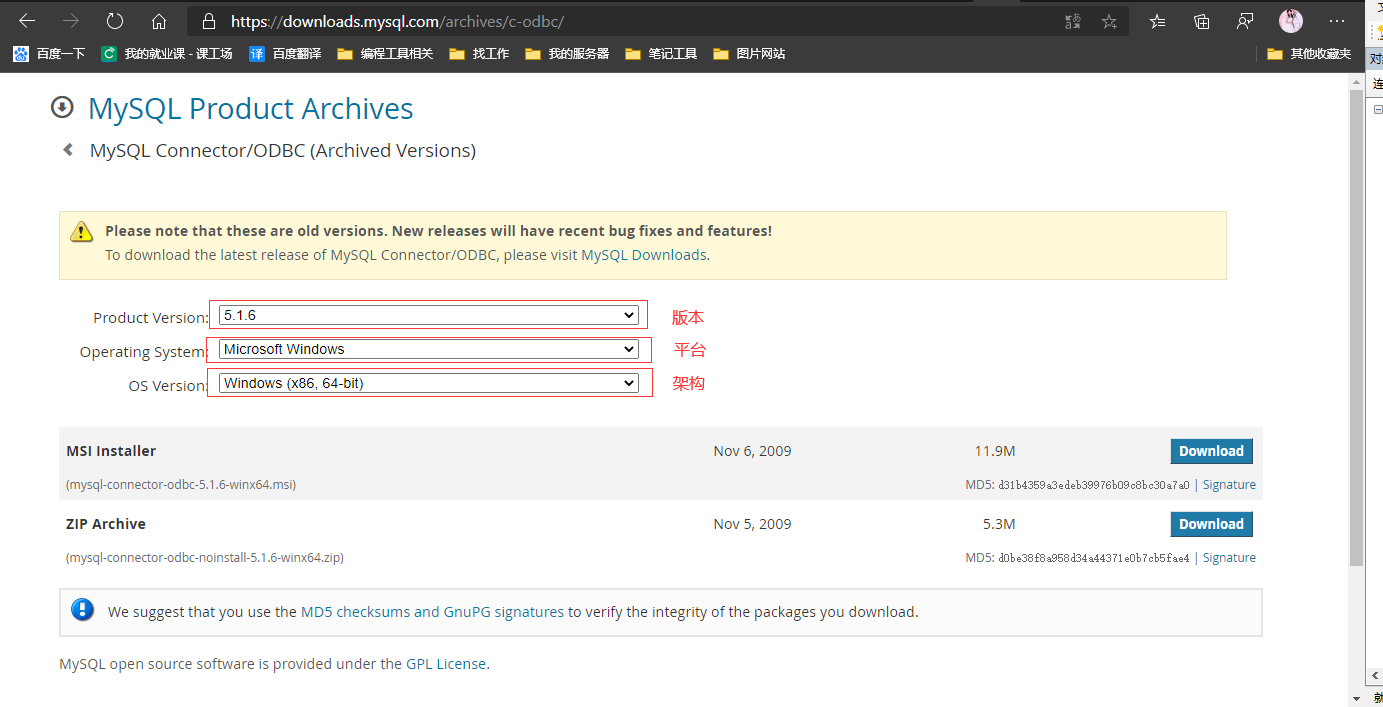This screenshot has width=1383, height=707.
Task: Click the scrollbar down arrow
Action: [x=1356, y=698]
